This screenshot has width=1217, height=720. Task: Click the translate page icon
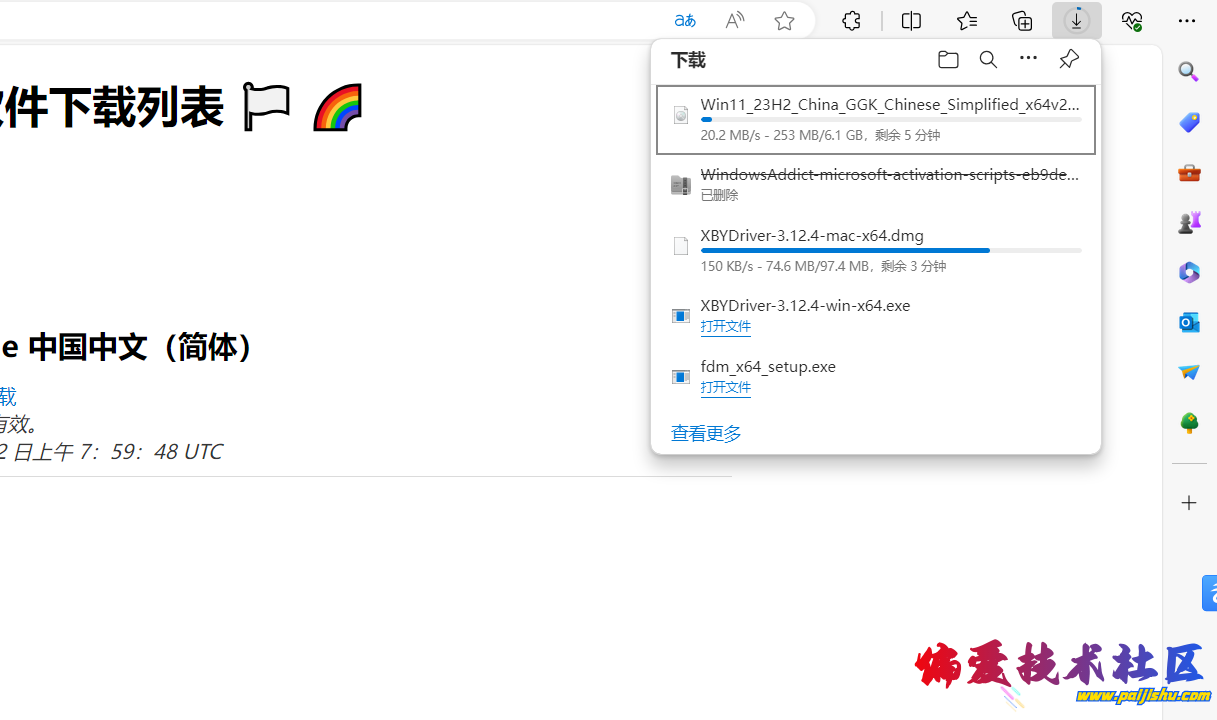pos(685,21)
